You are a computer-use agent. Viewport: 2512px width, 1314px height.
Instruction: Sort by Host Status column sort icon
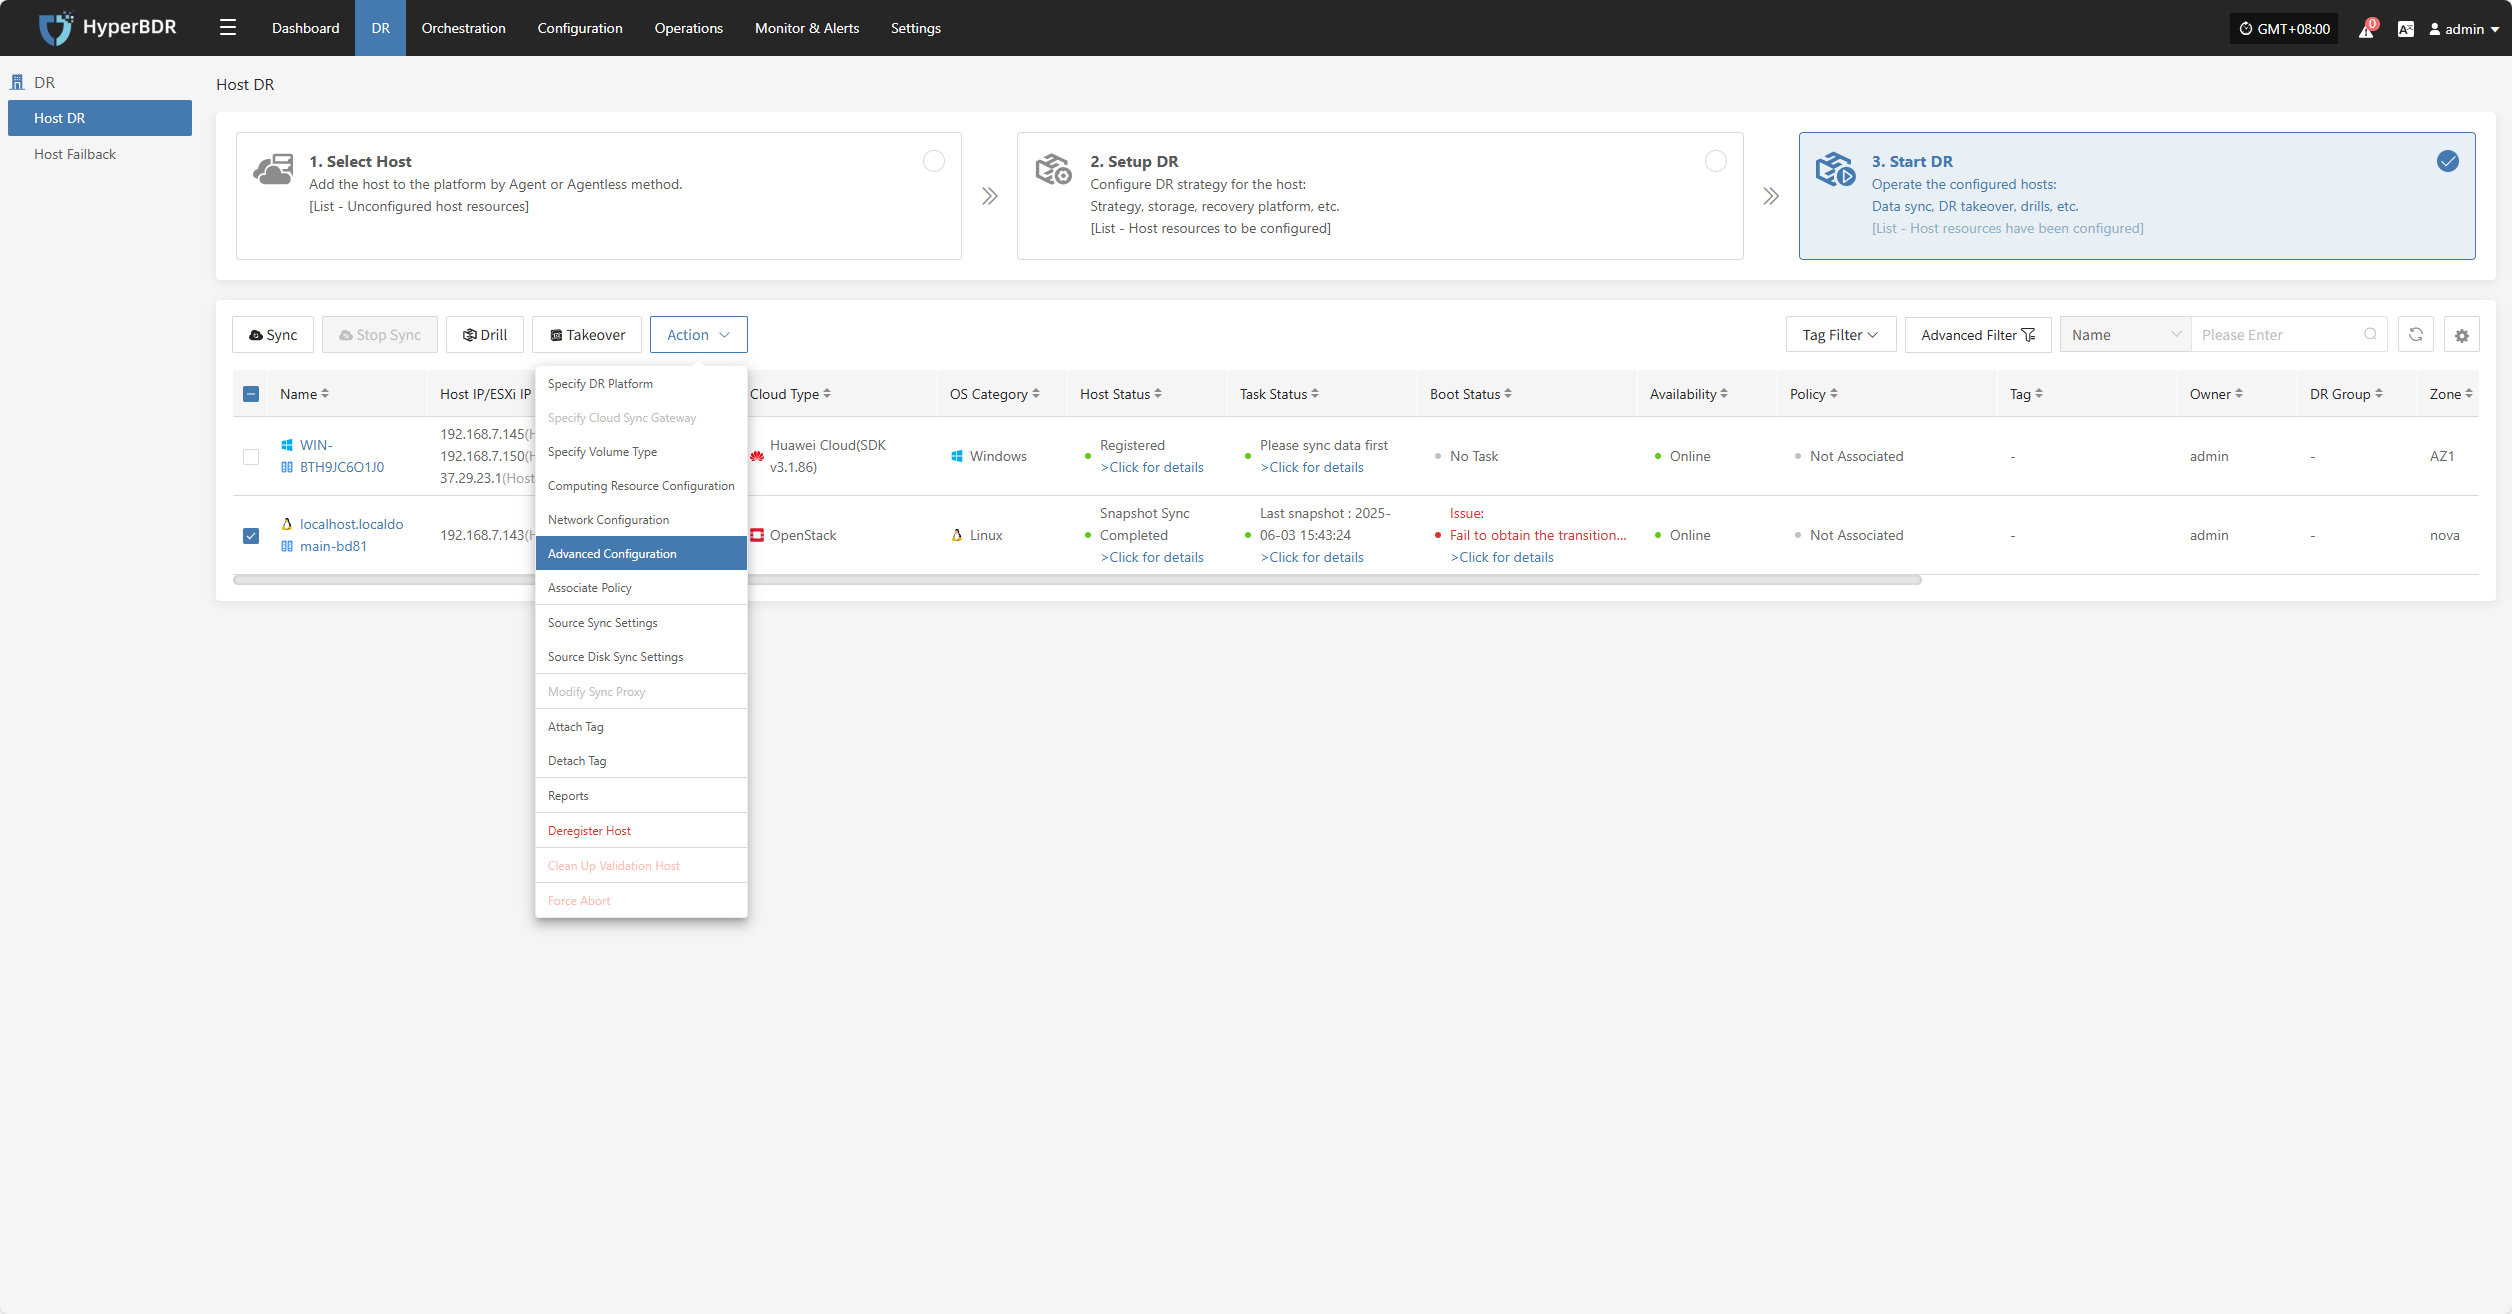pos(1158,394)
